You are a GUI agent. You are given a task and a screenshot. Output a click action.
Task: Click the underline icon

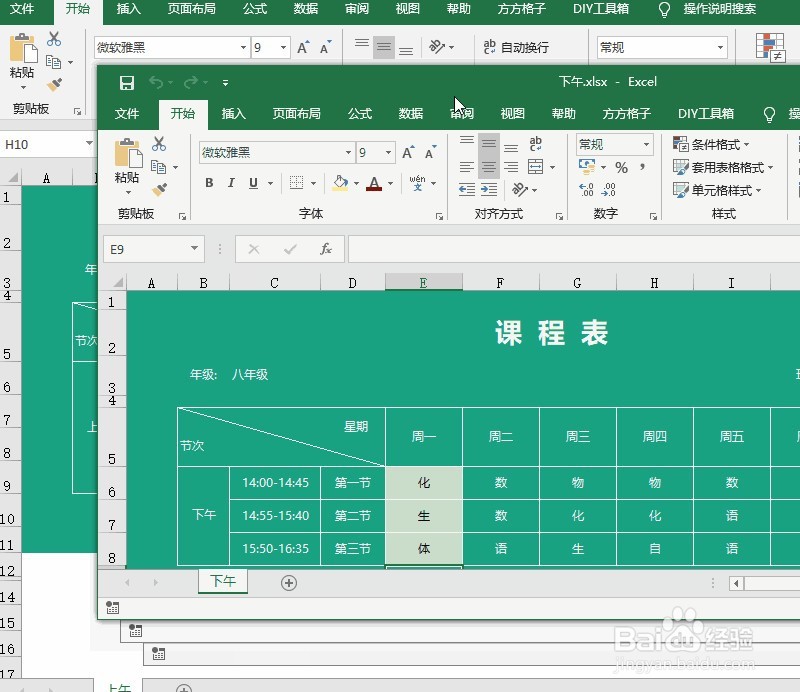[x=252, y=182]
